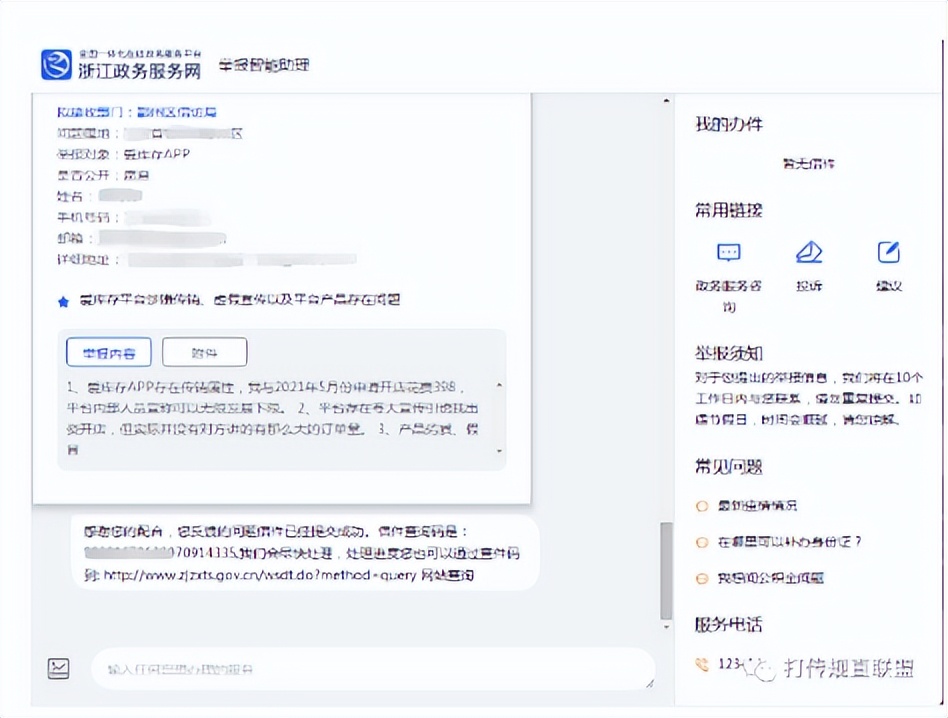The height and width of the screenshot is (718, 948).
Task: Click the image icon beside message input
Action: pos(59,668)
